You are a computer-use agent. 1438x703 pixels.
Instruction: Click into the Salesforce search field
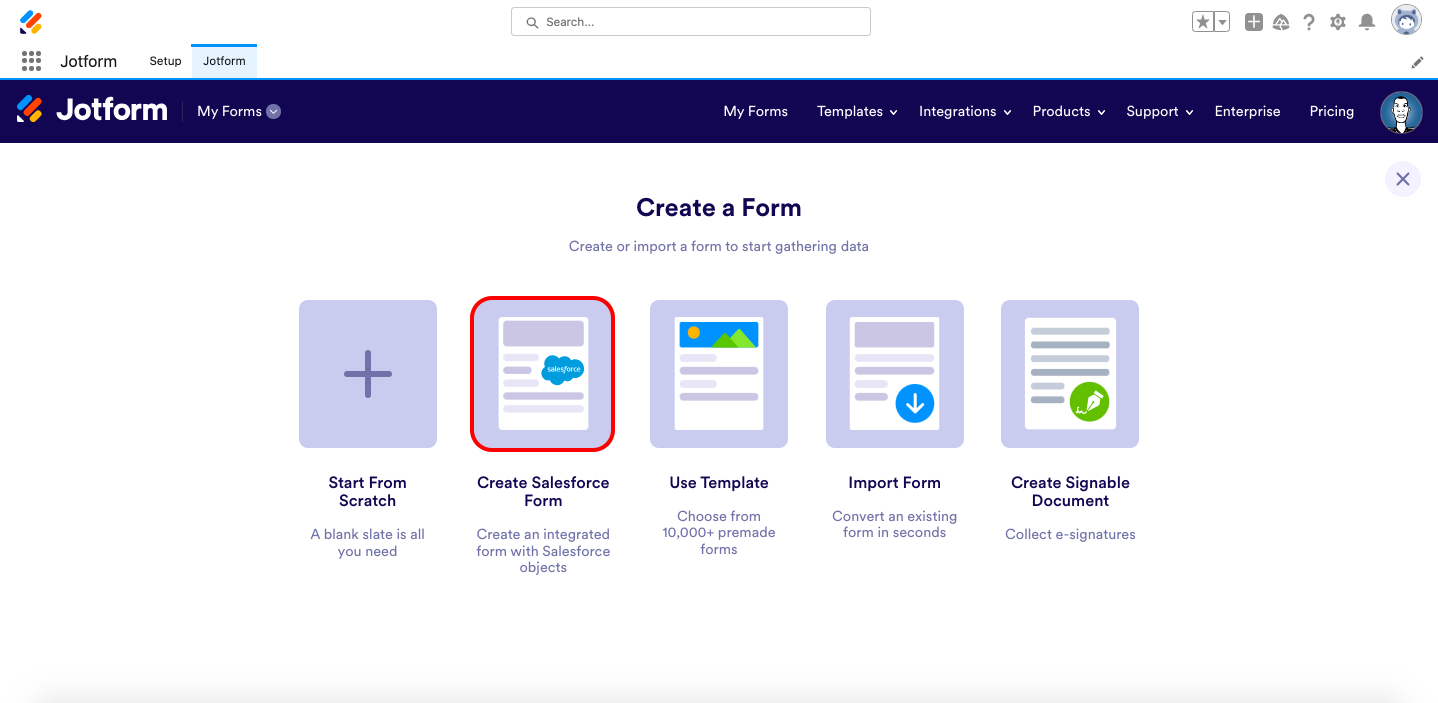(x=691, y=22)
